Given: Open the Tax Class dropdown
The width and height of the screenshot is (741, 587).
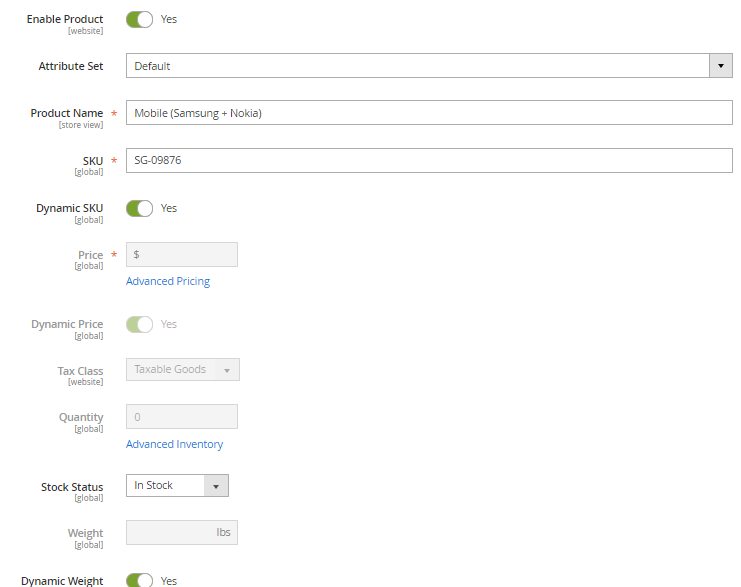Looking at the screenshot, I should point(183,370).
